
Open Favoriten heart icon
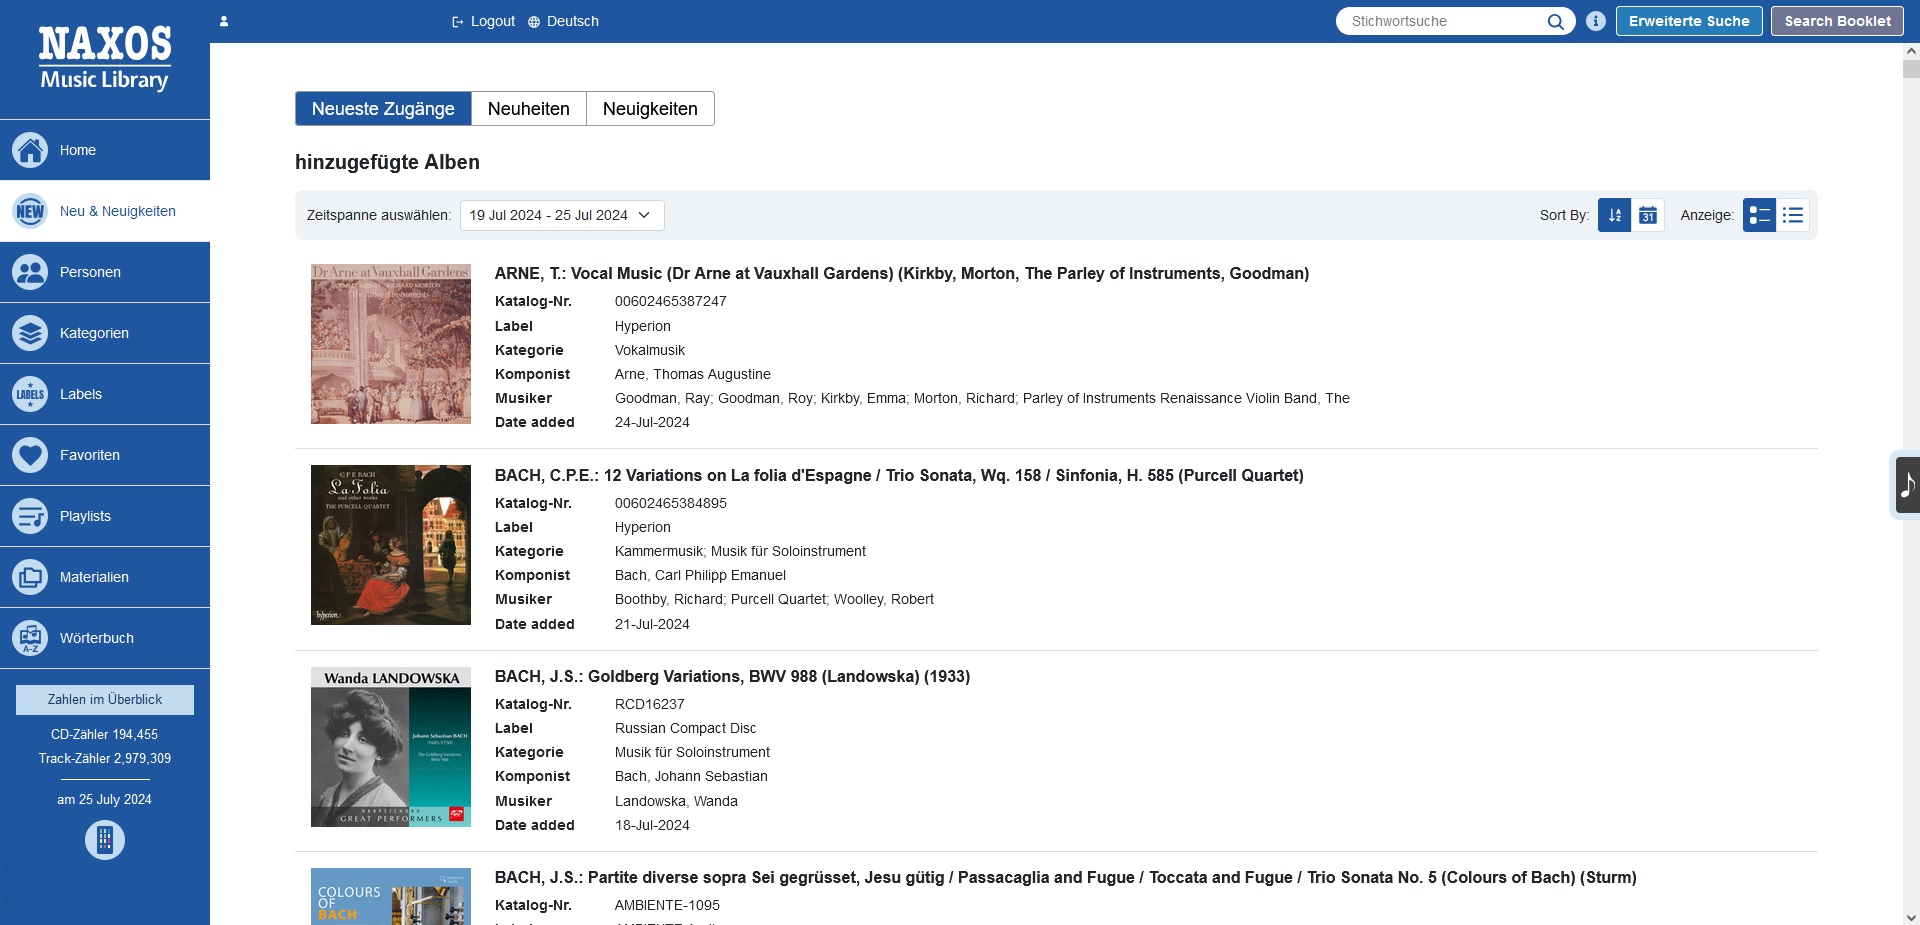[x=30, y=455]
